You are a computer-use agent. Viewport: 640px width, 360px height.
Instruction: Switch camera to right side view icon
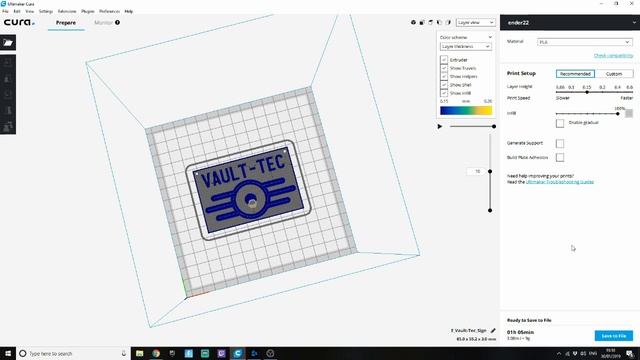[448, 22]
